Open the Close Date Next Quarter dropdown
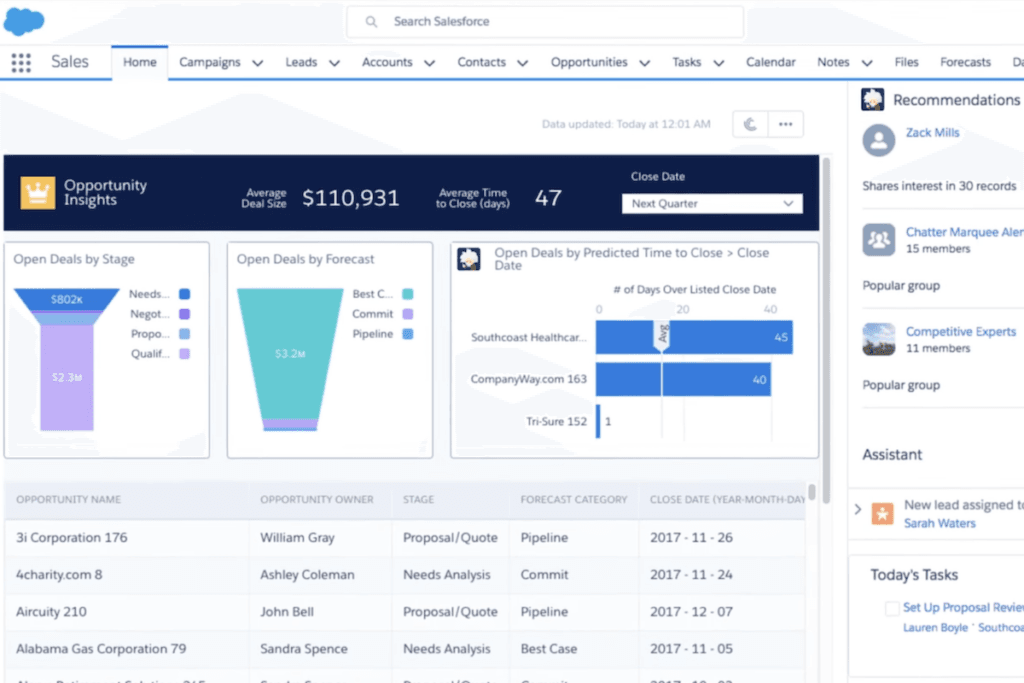 tap(712, 204)
